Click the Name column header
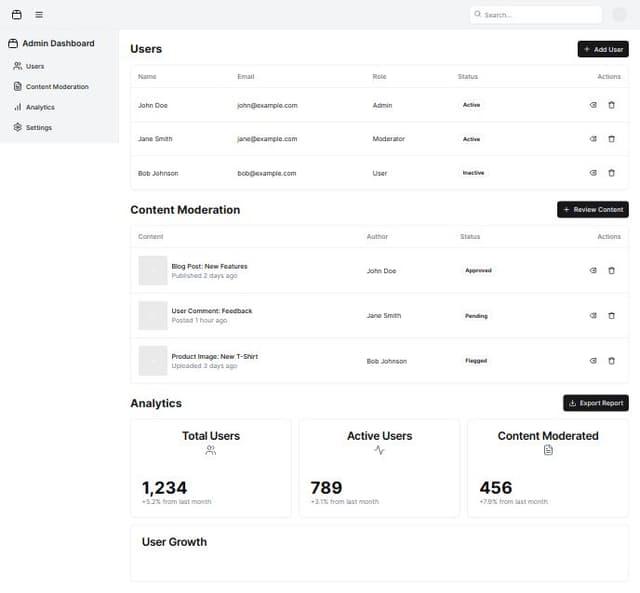The image size is (640, 593). [147, 77]
